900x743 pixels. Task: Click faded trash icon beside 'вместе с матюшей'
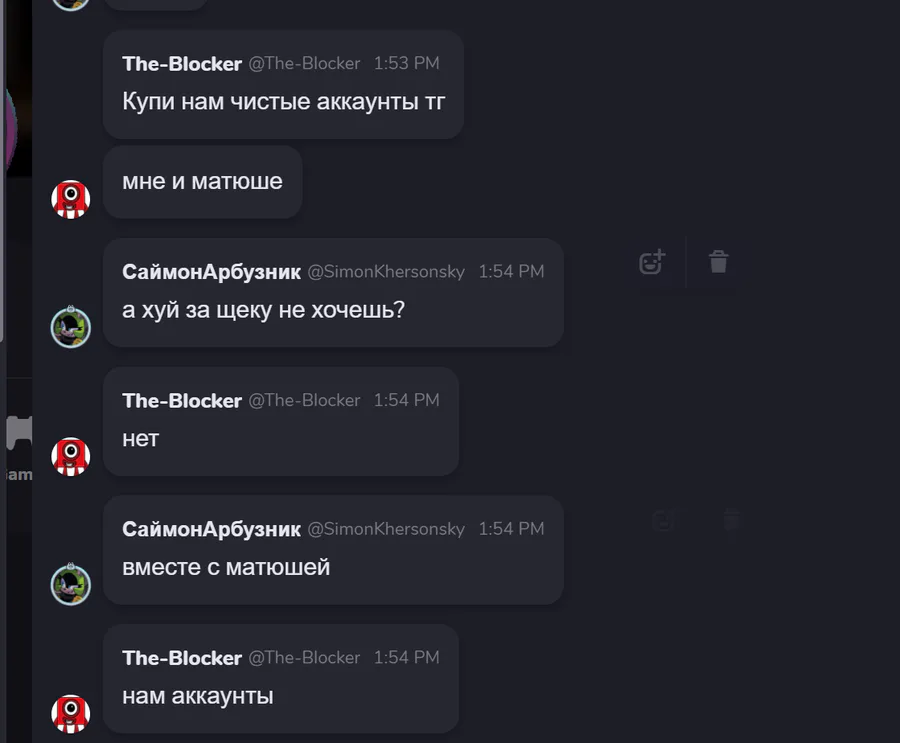[x=731, y=520]
